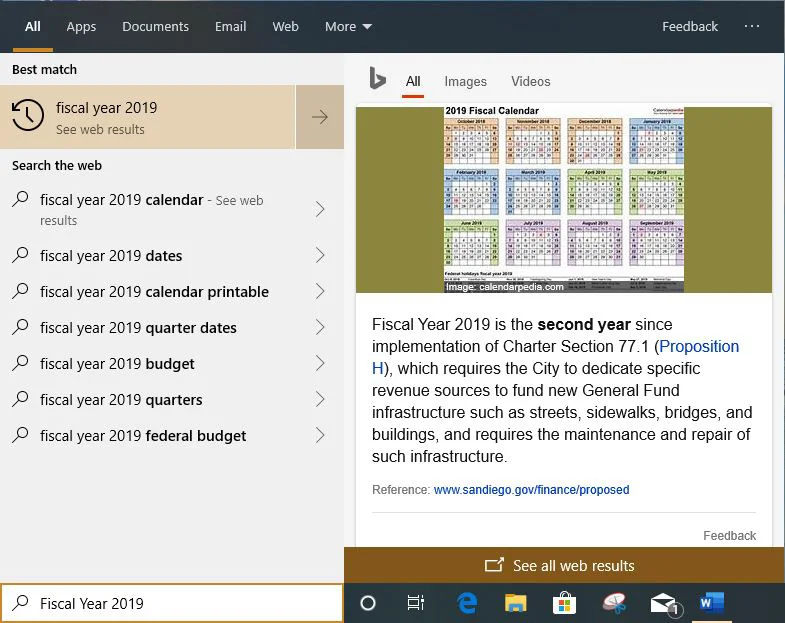The image size is (785, 623).
Task: Expand best match result with arrow button
Action: 320,117
